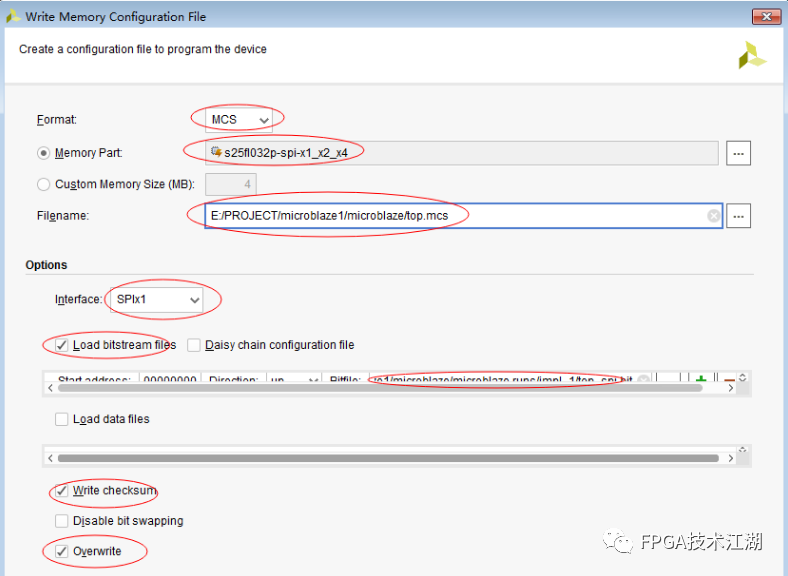Click the memory part field s25fl032p-spi-x1_x2_x4
The width and height of the screenshot is (788, 576).
pyautogui.click(x=461, y=153)
